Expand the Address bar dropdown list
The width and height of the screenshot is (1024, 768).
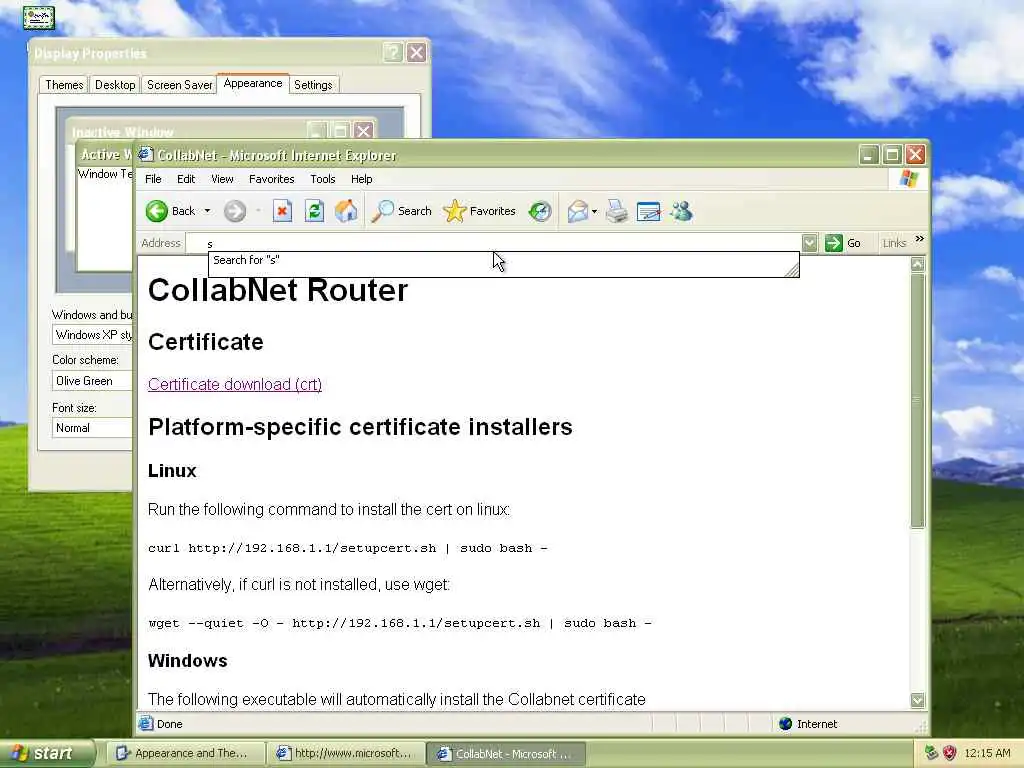(810, 243)
